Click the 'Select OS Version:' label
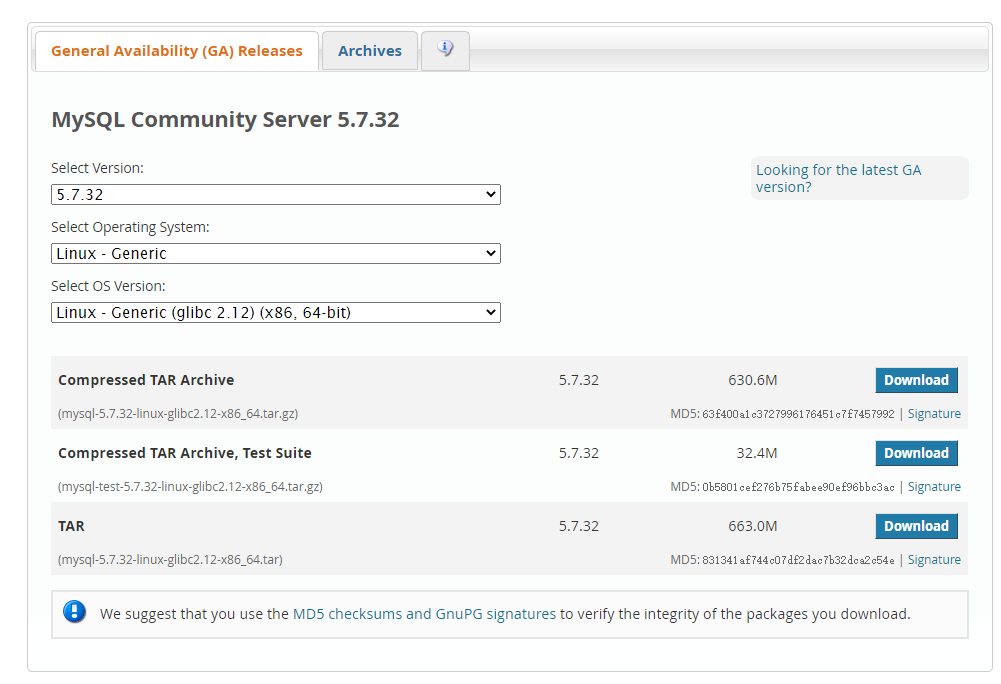1001x684 pixels. pos(108,285)
